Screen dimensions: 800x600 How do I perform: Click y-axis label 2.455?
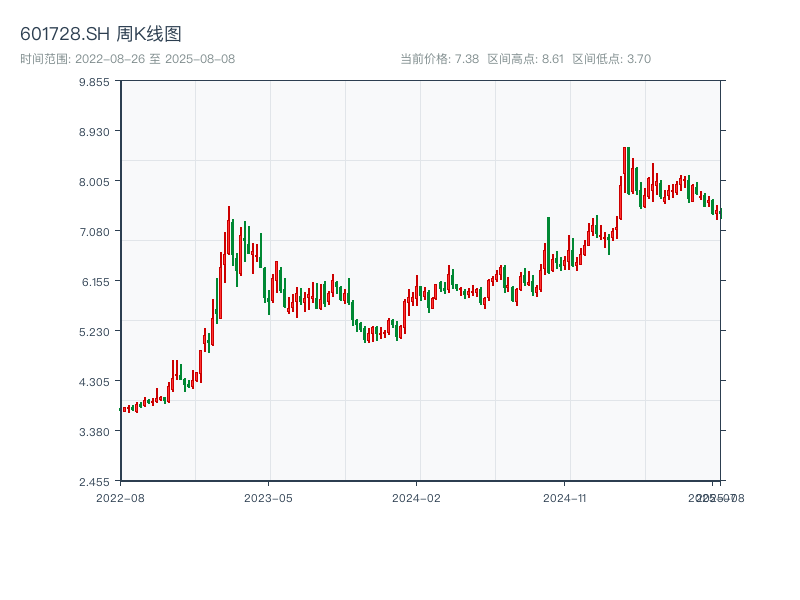94,482
